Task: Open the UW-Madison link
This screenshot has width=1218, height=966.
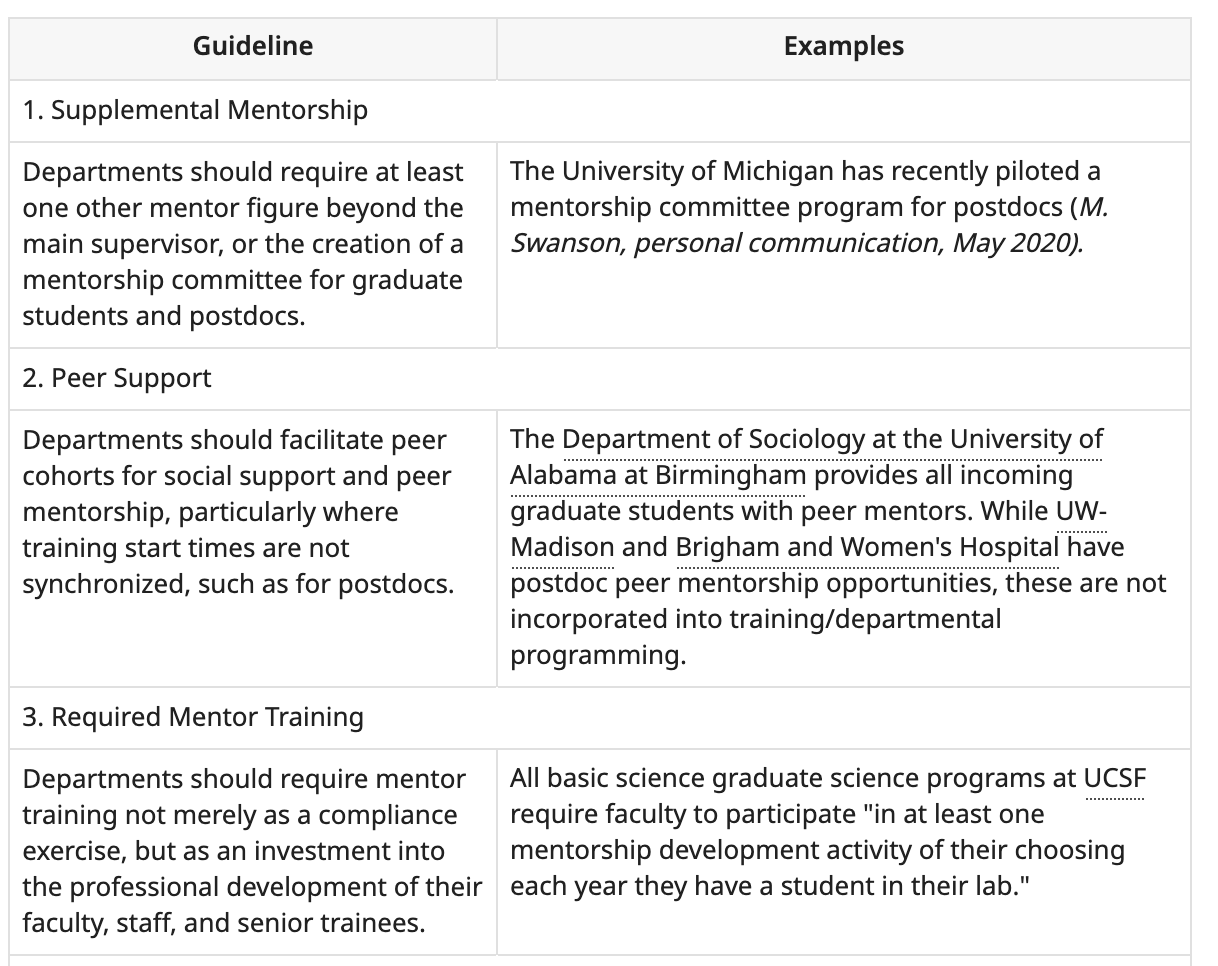Action: click(1081, 512)
